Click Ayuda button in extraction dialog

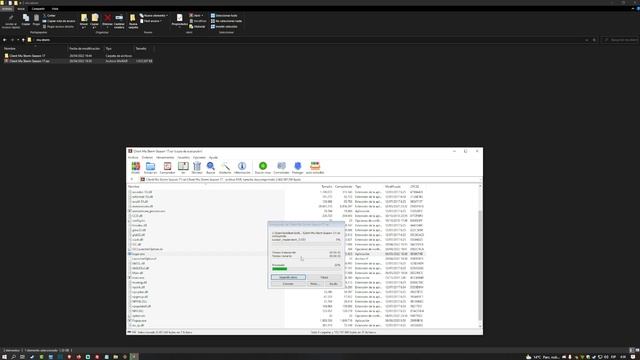[x=333, y=284]
